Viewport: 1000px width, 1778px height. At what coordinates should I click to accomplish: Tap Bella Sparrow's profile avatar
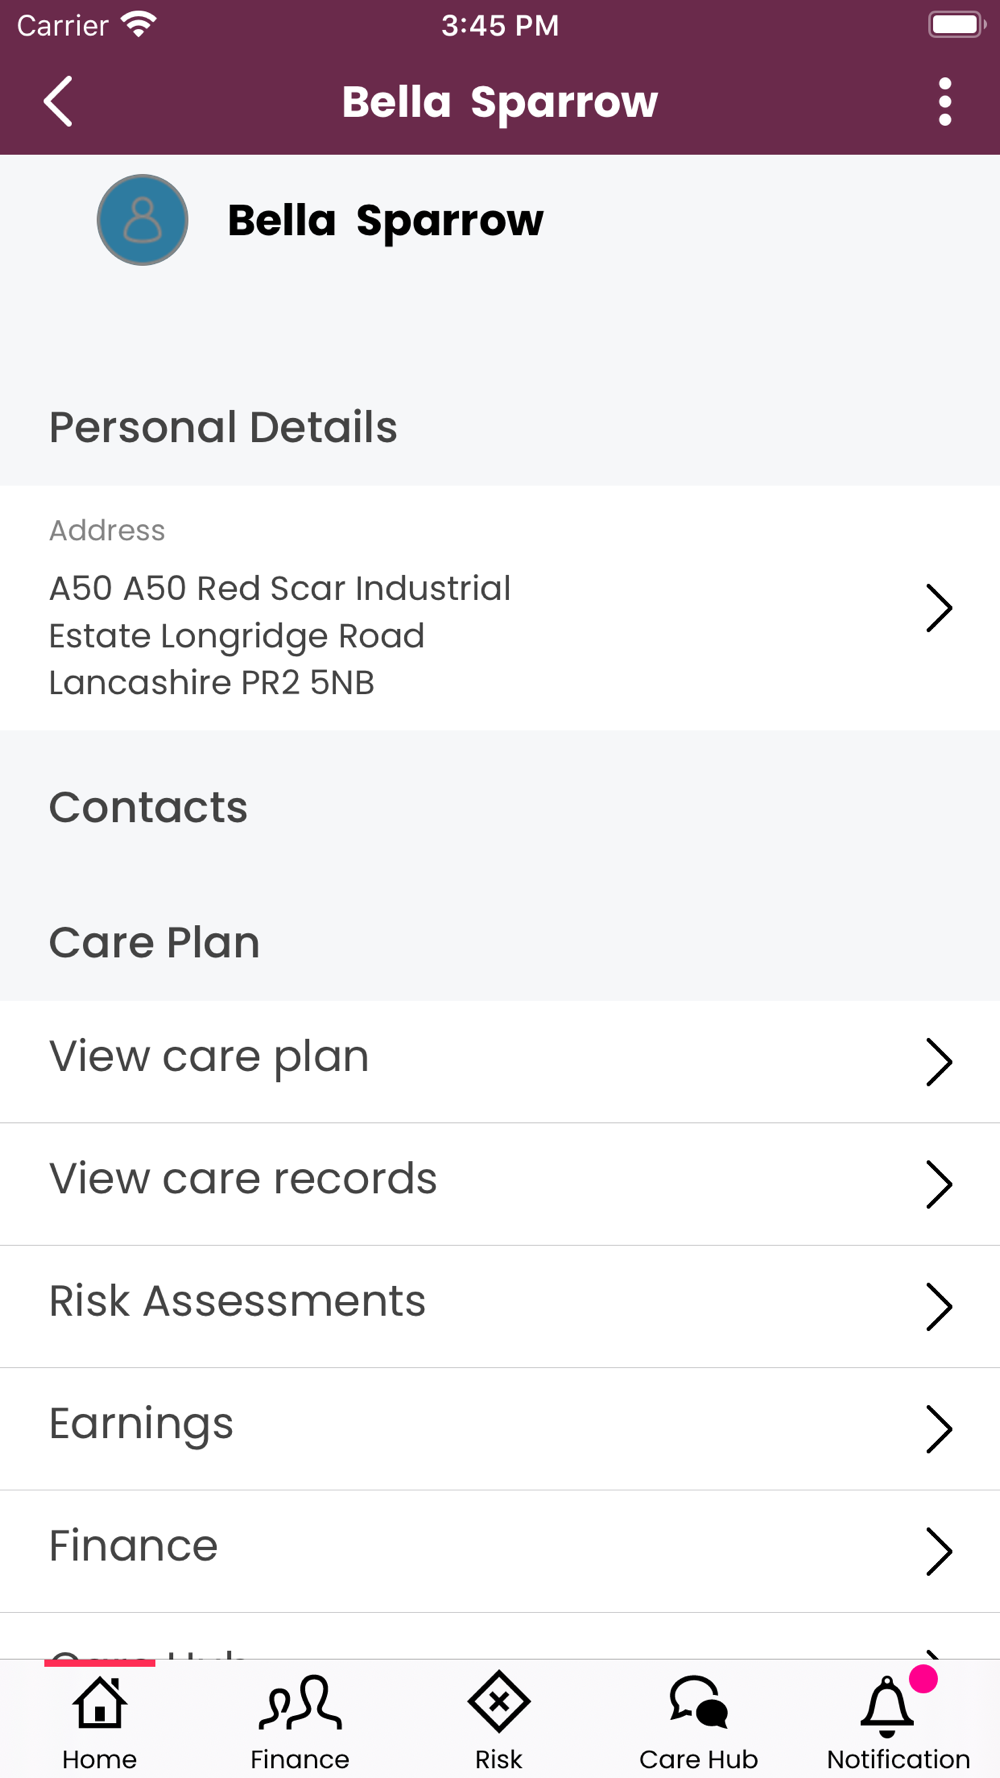click(142, 220)
